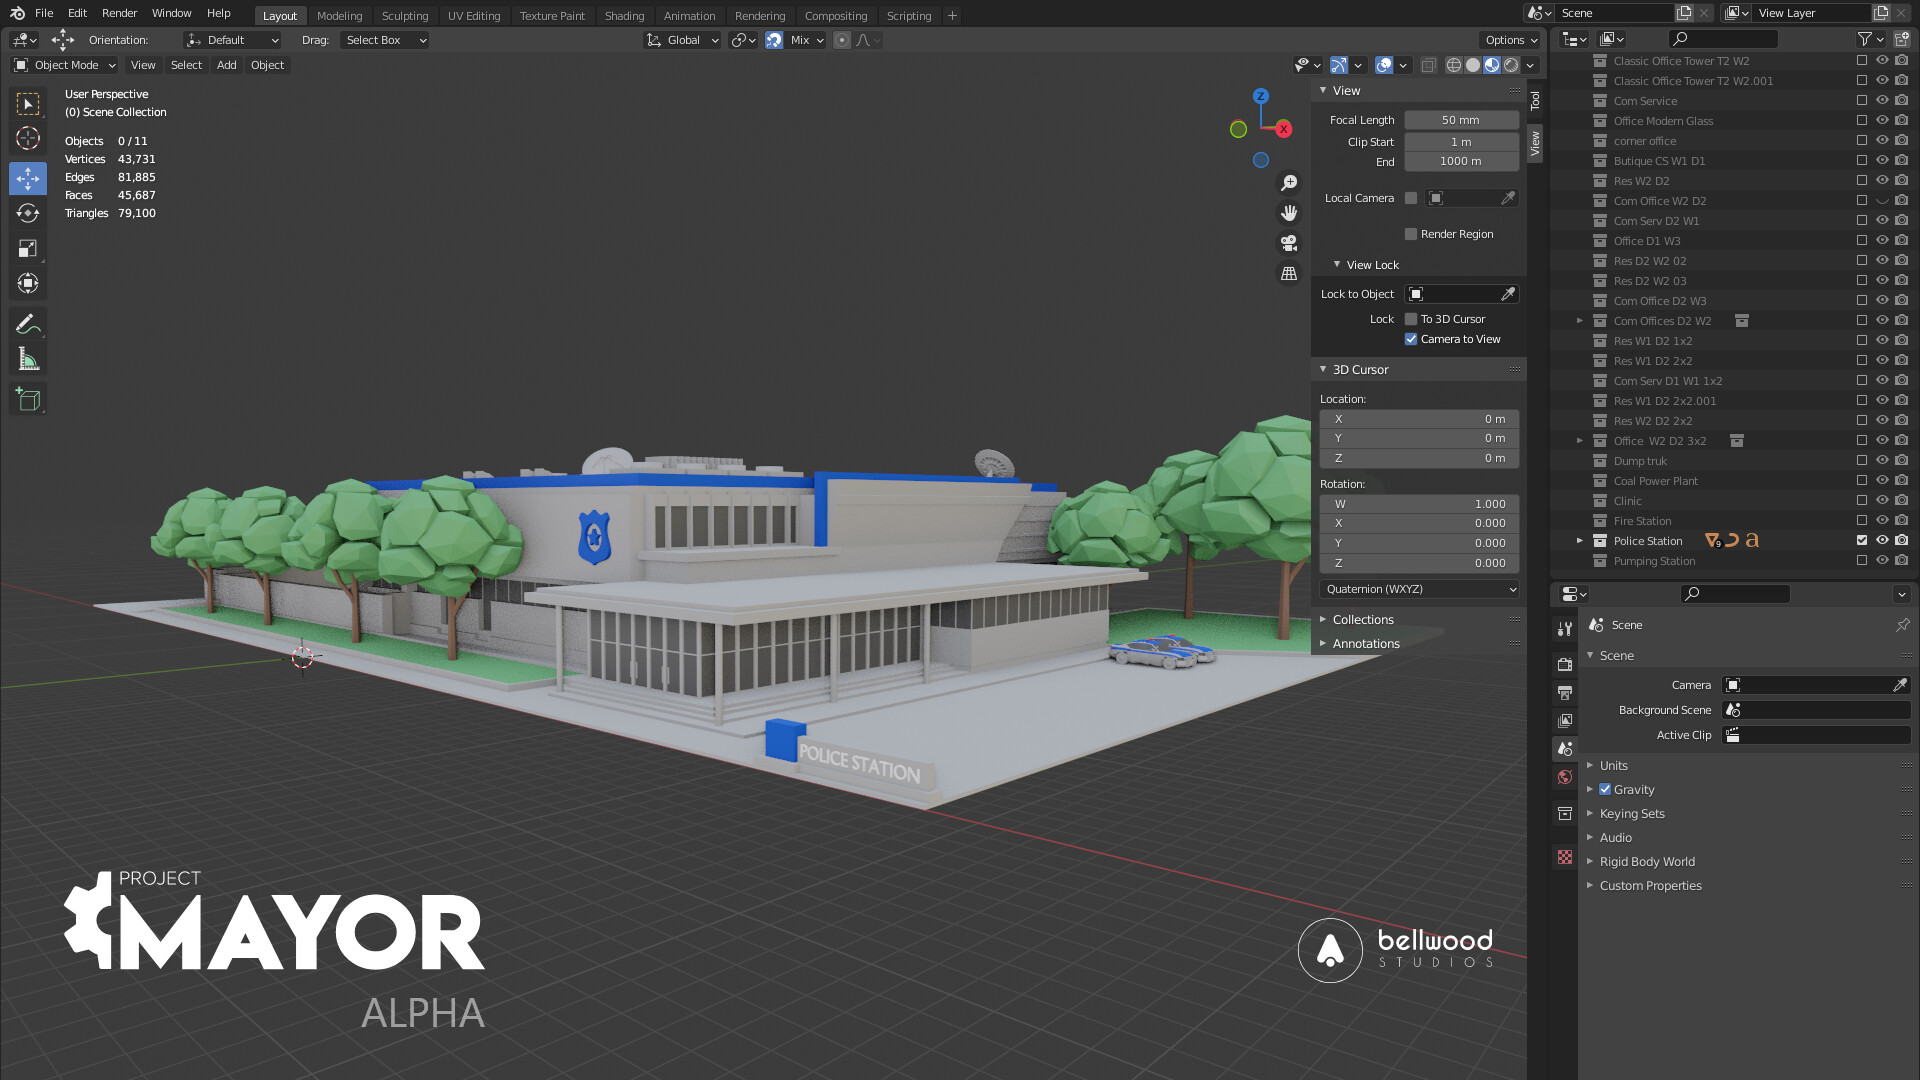The image size is (1920, 1080).
Task: Choose the Add Cube tool
Action: [x=28, y=400]
